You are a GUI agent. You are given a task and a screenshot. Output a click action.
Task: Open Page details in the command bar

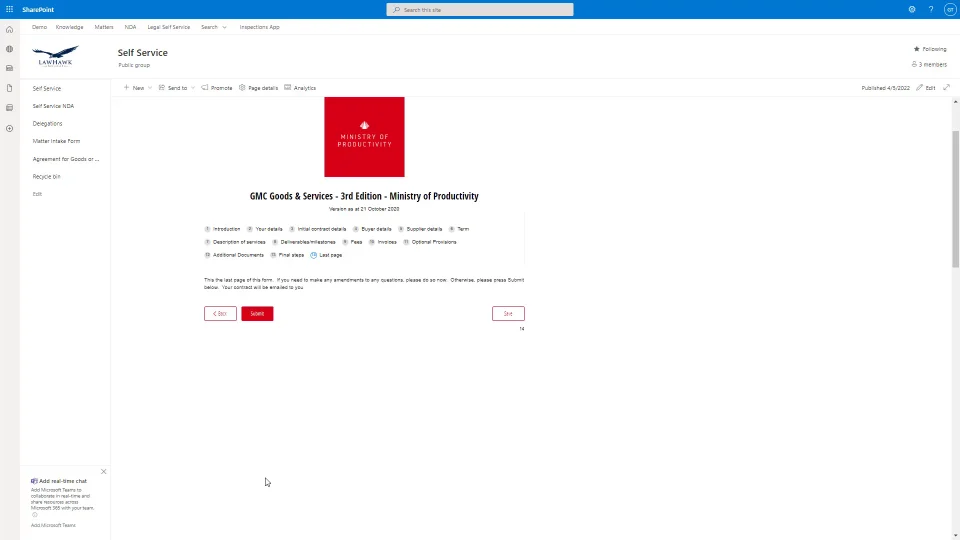pos(258,88)
